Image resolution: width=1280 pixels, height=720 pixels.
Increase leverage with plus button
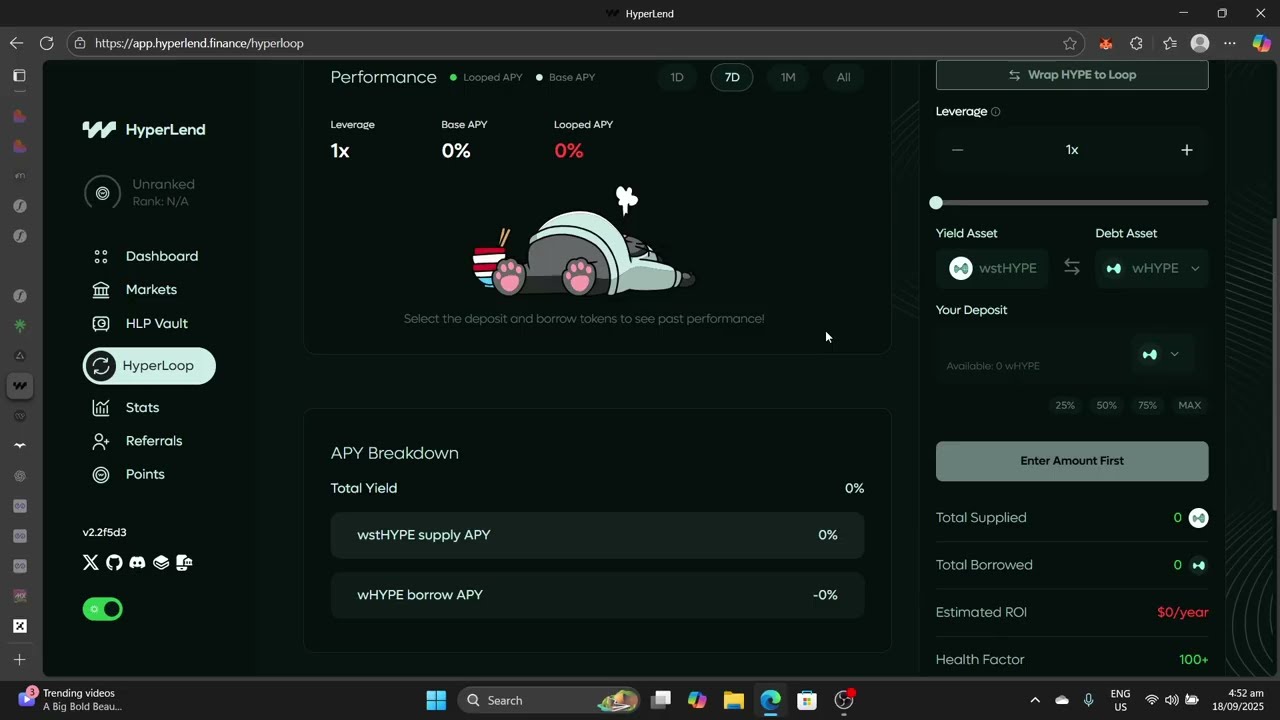(x=1187, y=150)
